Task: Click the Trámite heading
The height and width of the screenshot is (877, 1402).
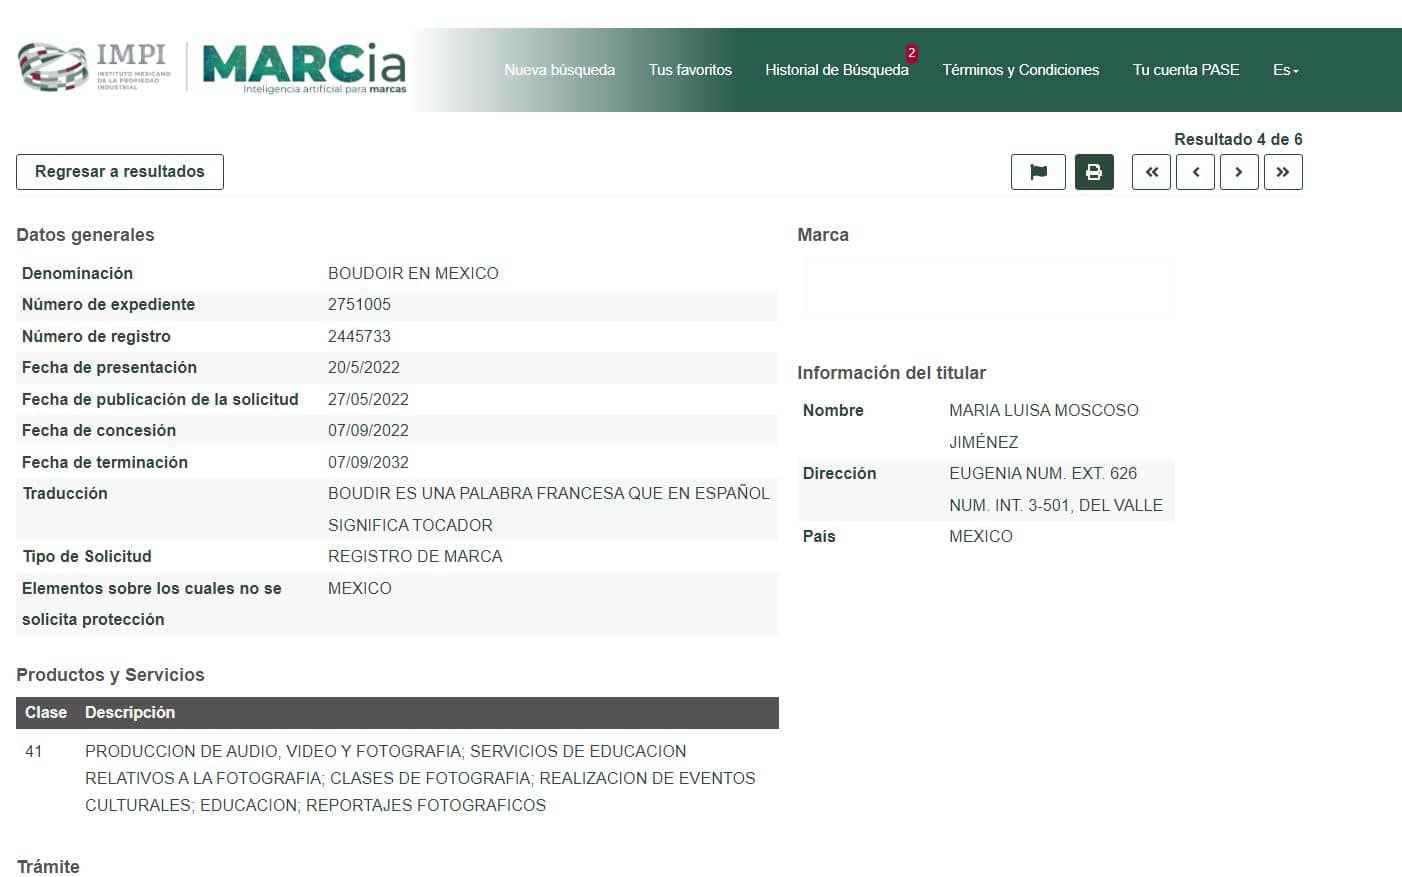Action: tap(48, 867)
